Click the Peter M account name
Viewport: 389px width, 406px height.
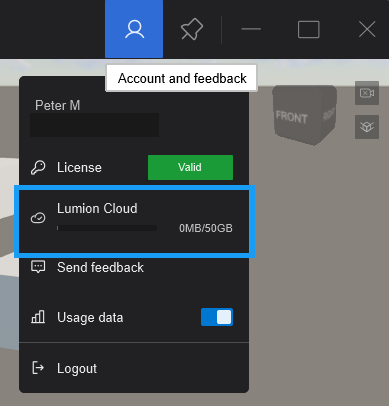58,106
